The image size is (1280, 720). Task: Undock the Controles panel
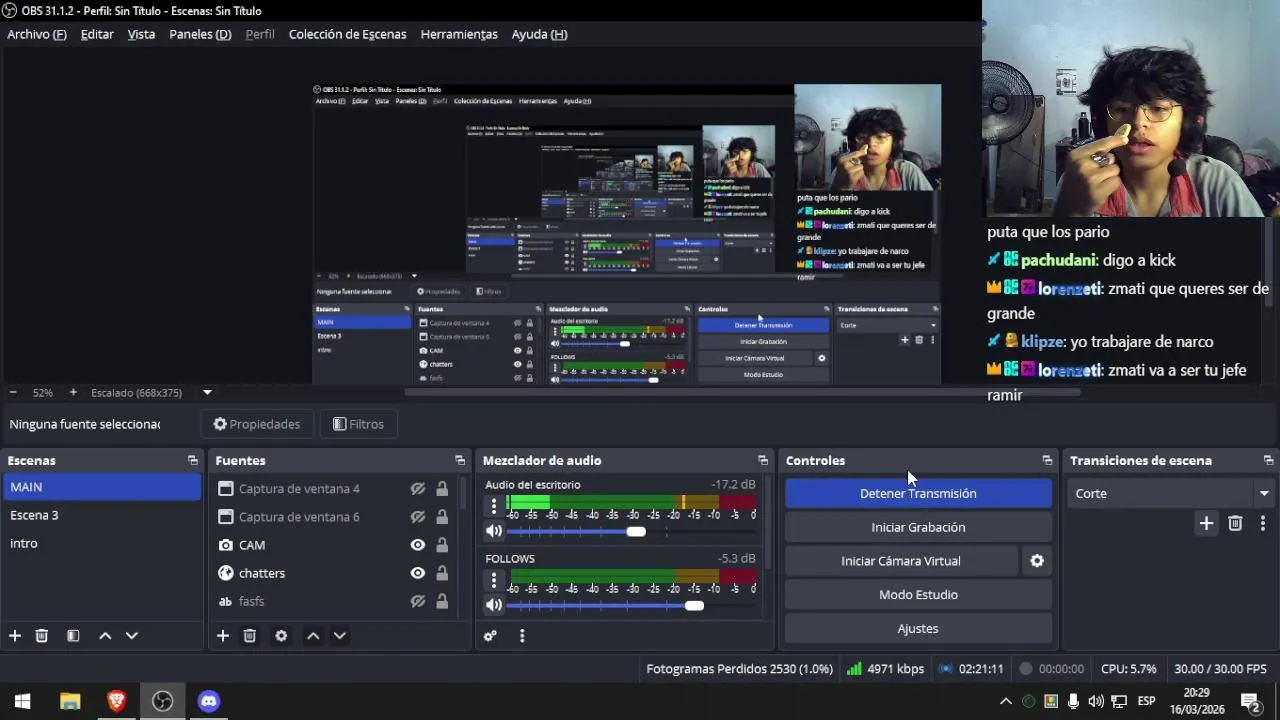[x=1047, y=461]
